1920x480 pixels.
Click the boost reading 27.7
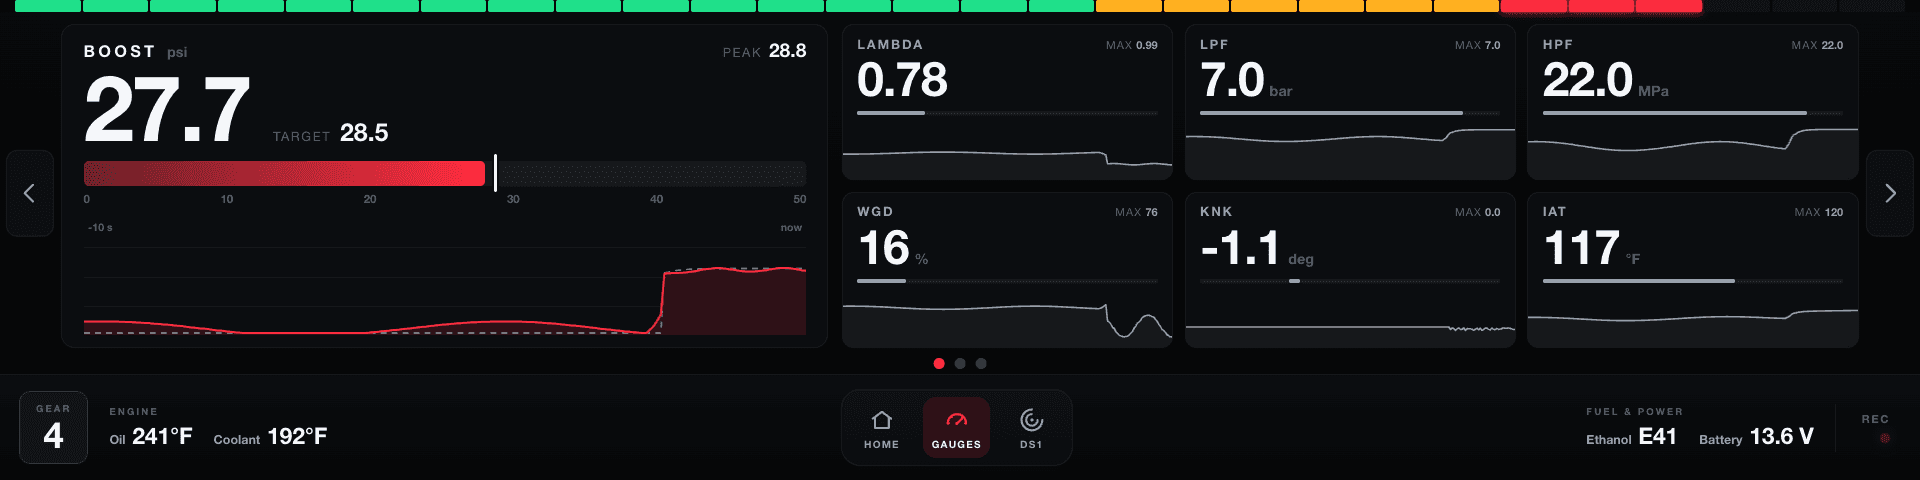point(167,110)
